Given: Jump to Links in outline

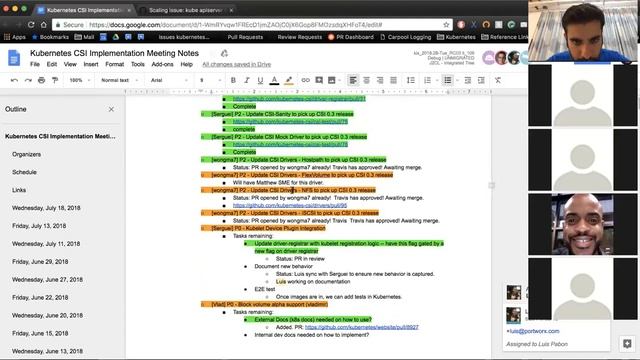Looking at the screenshot, I should pyautogui.click(x=19, y=190).
